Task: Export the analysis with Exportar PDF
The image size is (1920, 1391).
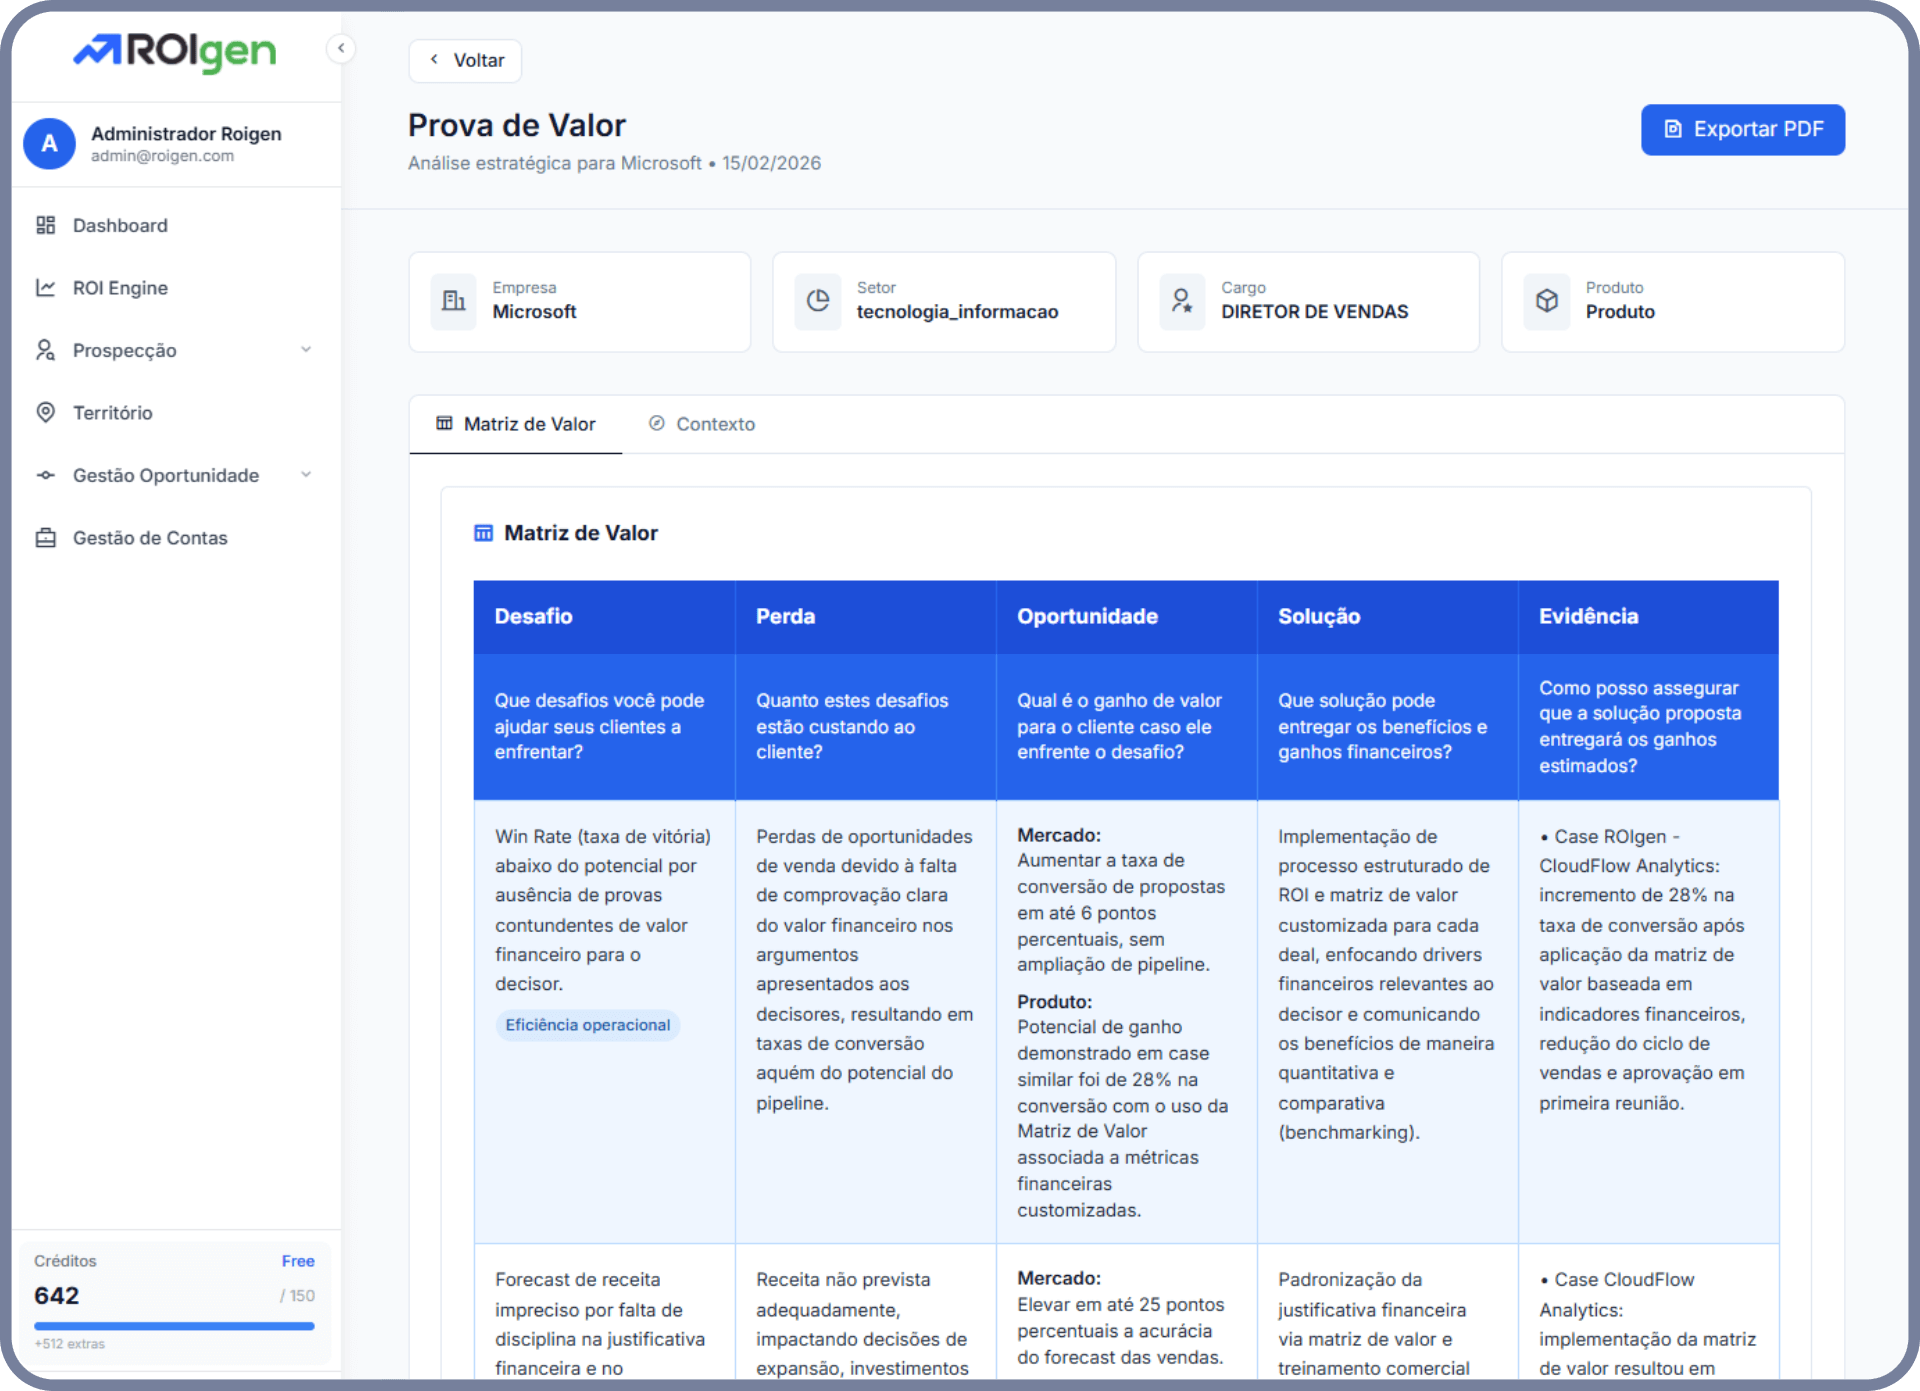Action: (x=1742, y=129)
